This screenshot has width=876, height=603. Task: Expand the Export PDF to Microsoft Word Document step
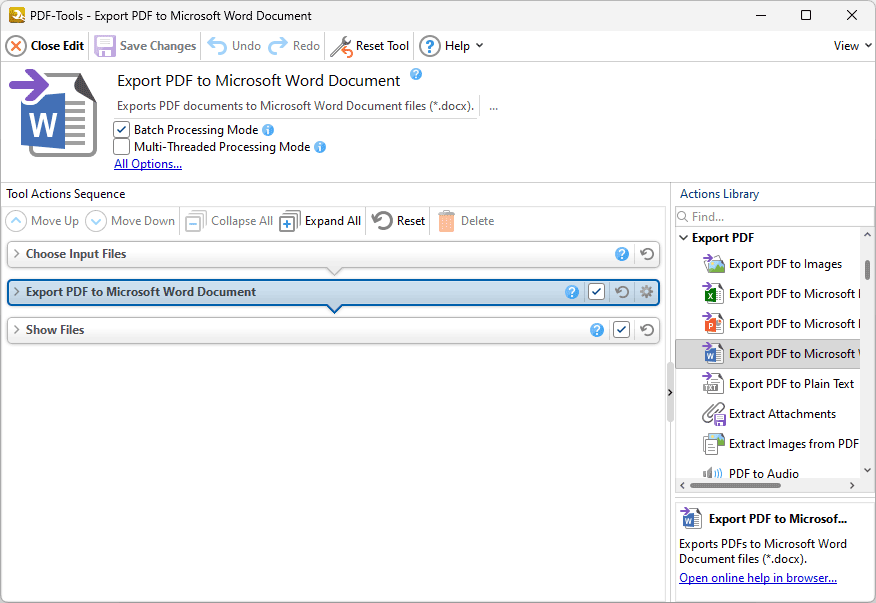tap(16, 292)
